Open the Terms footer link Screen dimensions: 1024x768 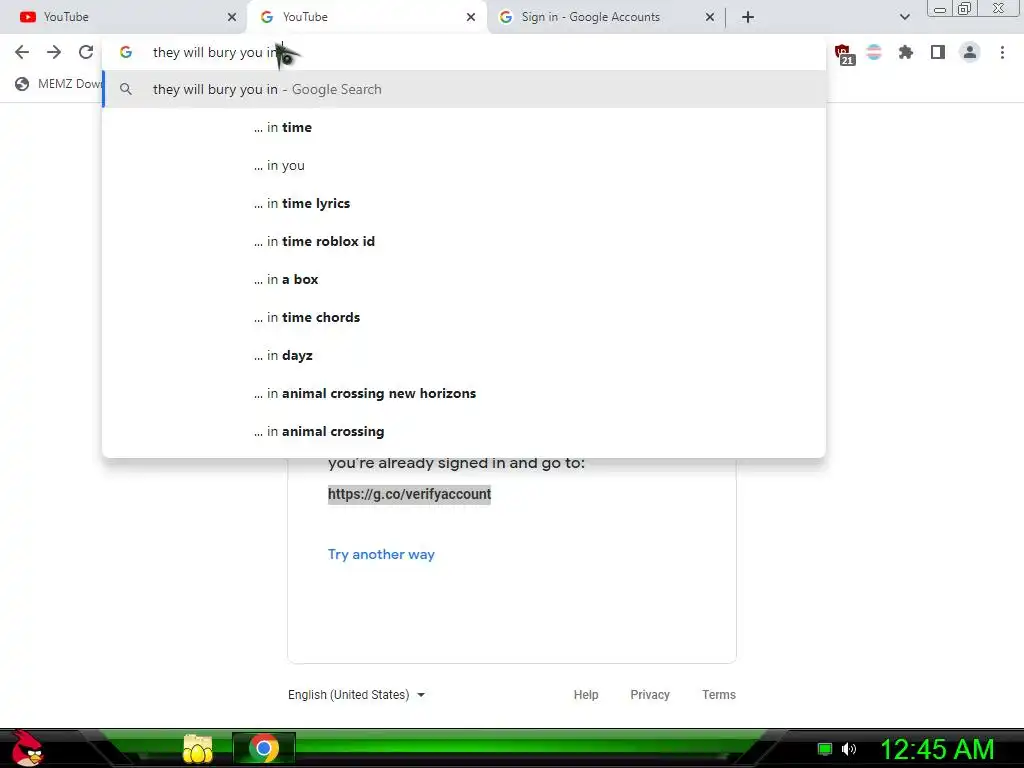[x=719, y=695]
